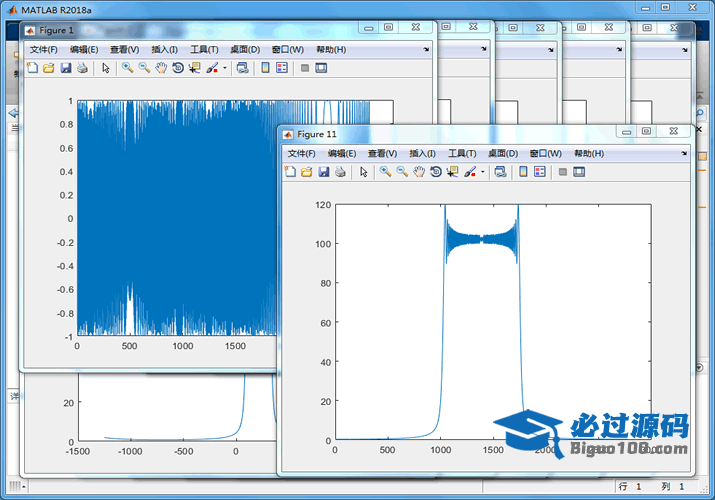Screen dimensions: 715x500
Task: Activate Zoom In tool in Figure 1
Action: pyautogui.click(x=128, y=68)
